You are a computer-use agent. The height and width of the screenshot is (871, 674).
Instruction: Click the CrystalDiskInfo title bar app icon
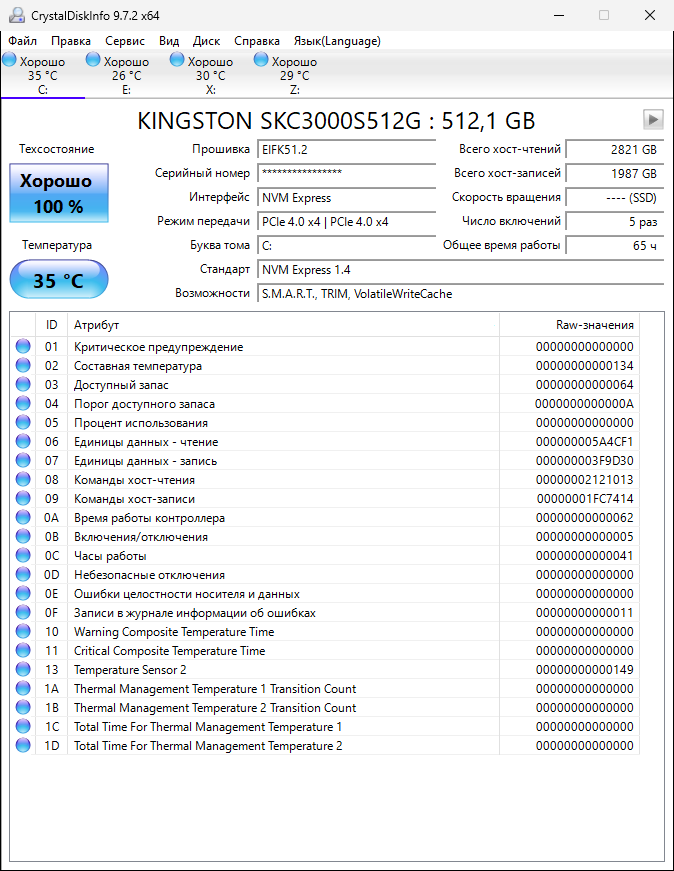(x=16, y=16)
